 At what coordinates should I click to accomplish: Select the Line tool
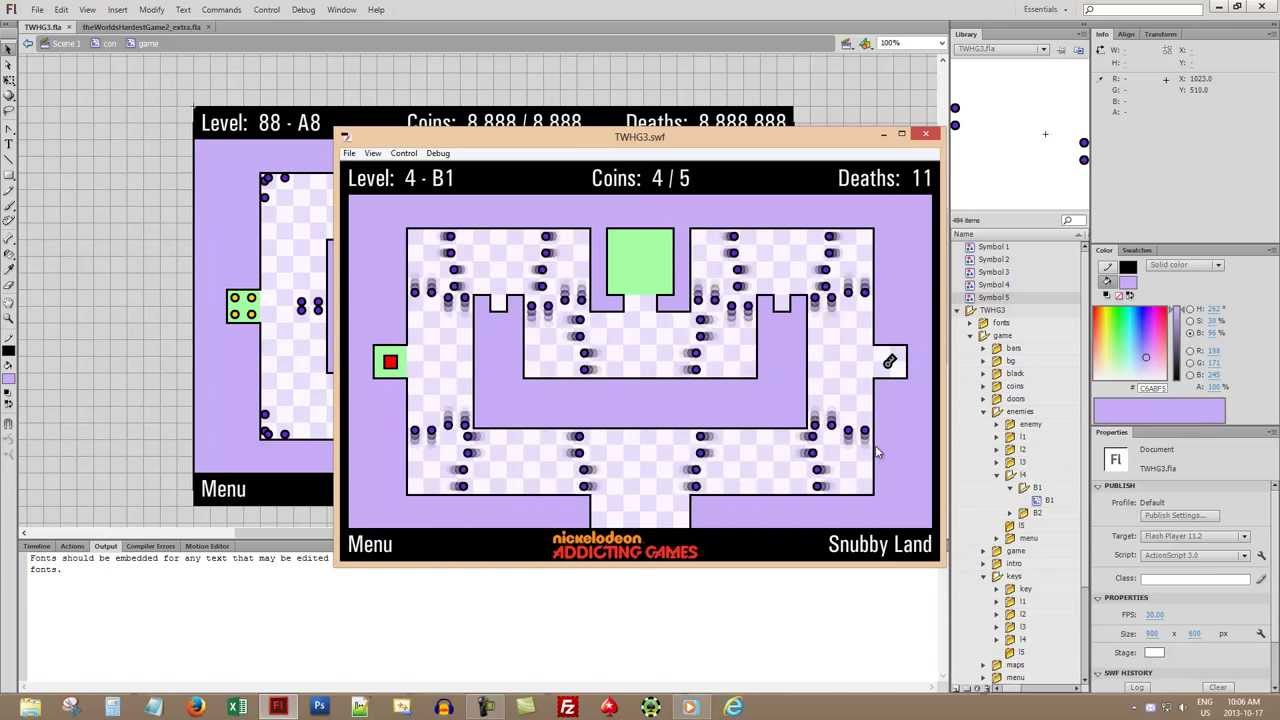pos(9,160)
